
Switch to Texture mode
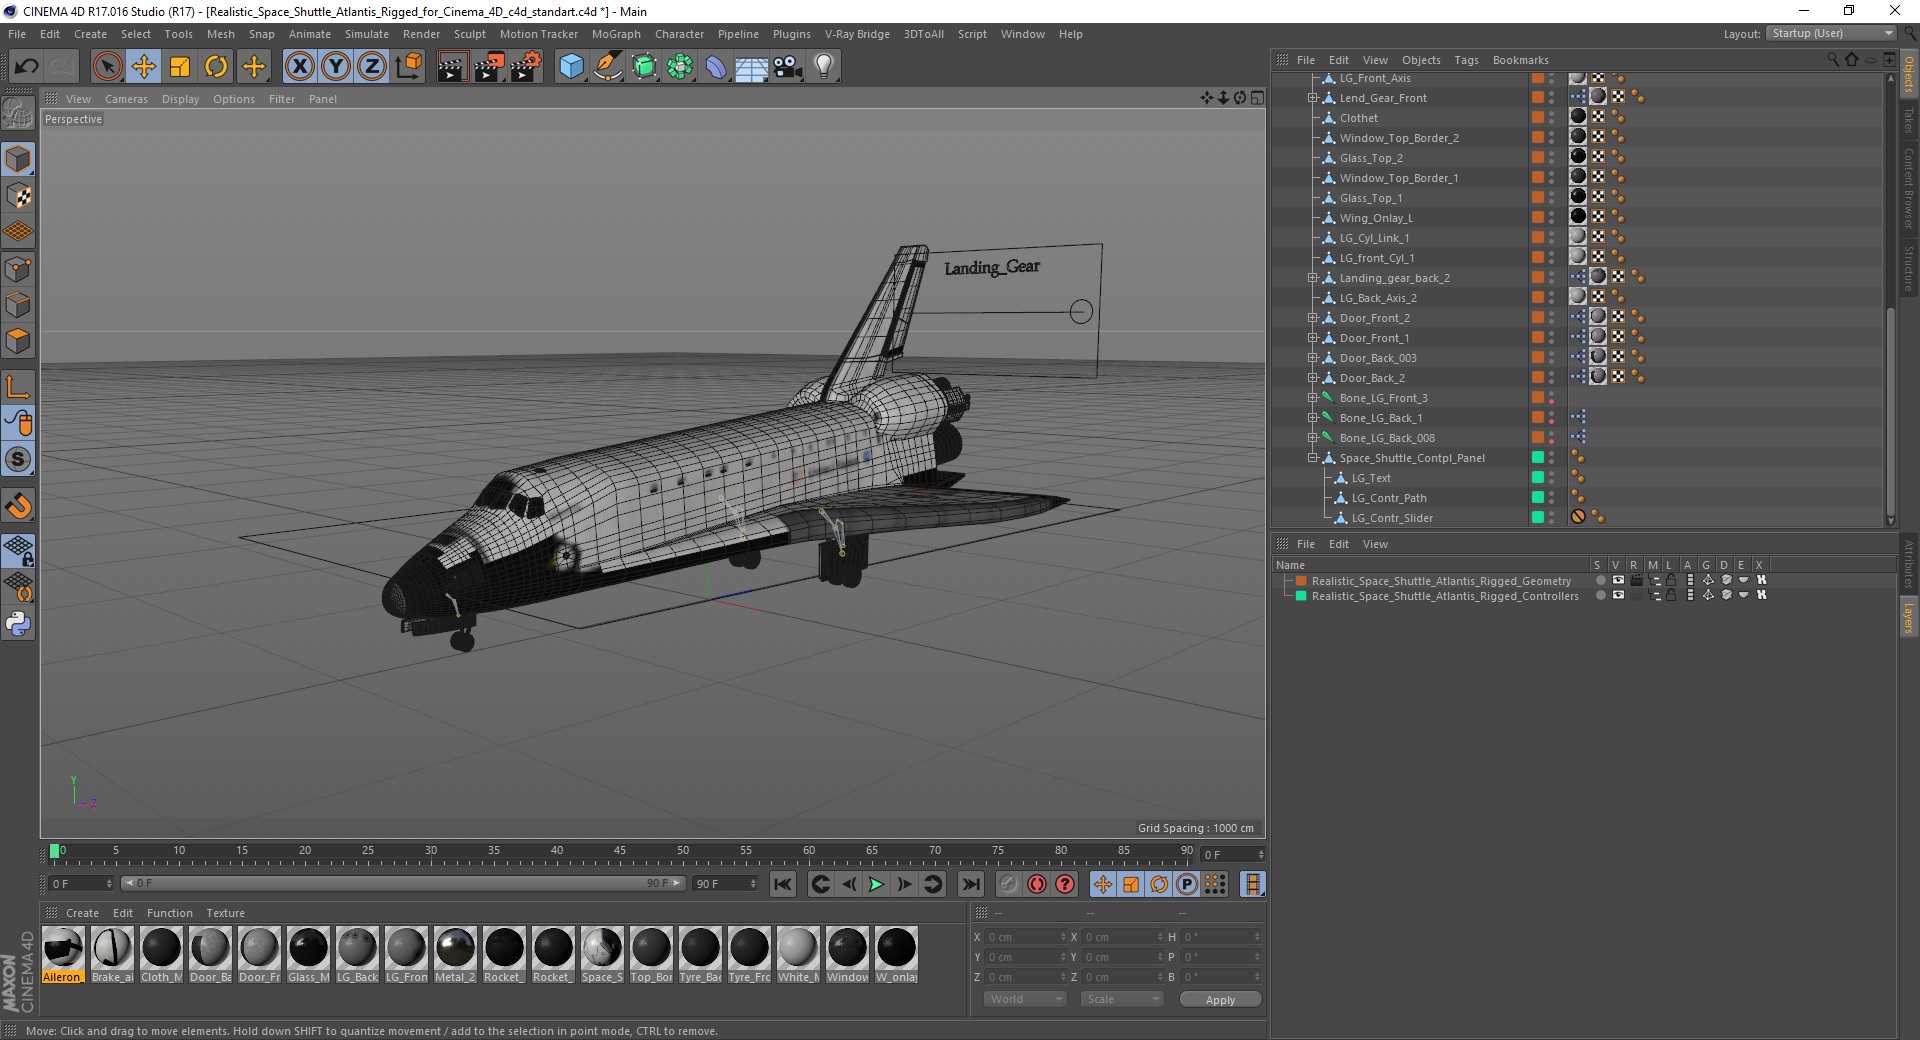point(18,196)
